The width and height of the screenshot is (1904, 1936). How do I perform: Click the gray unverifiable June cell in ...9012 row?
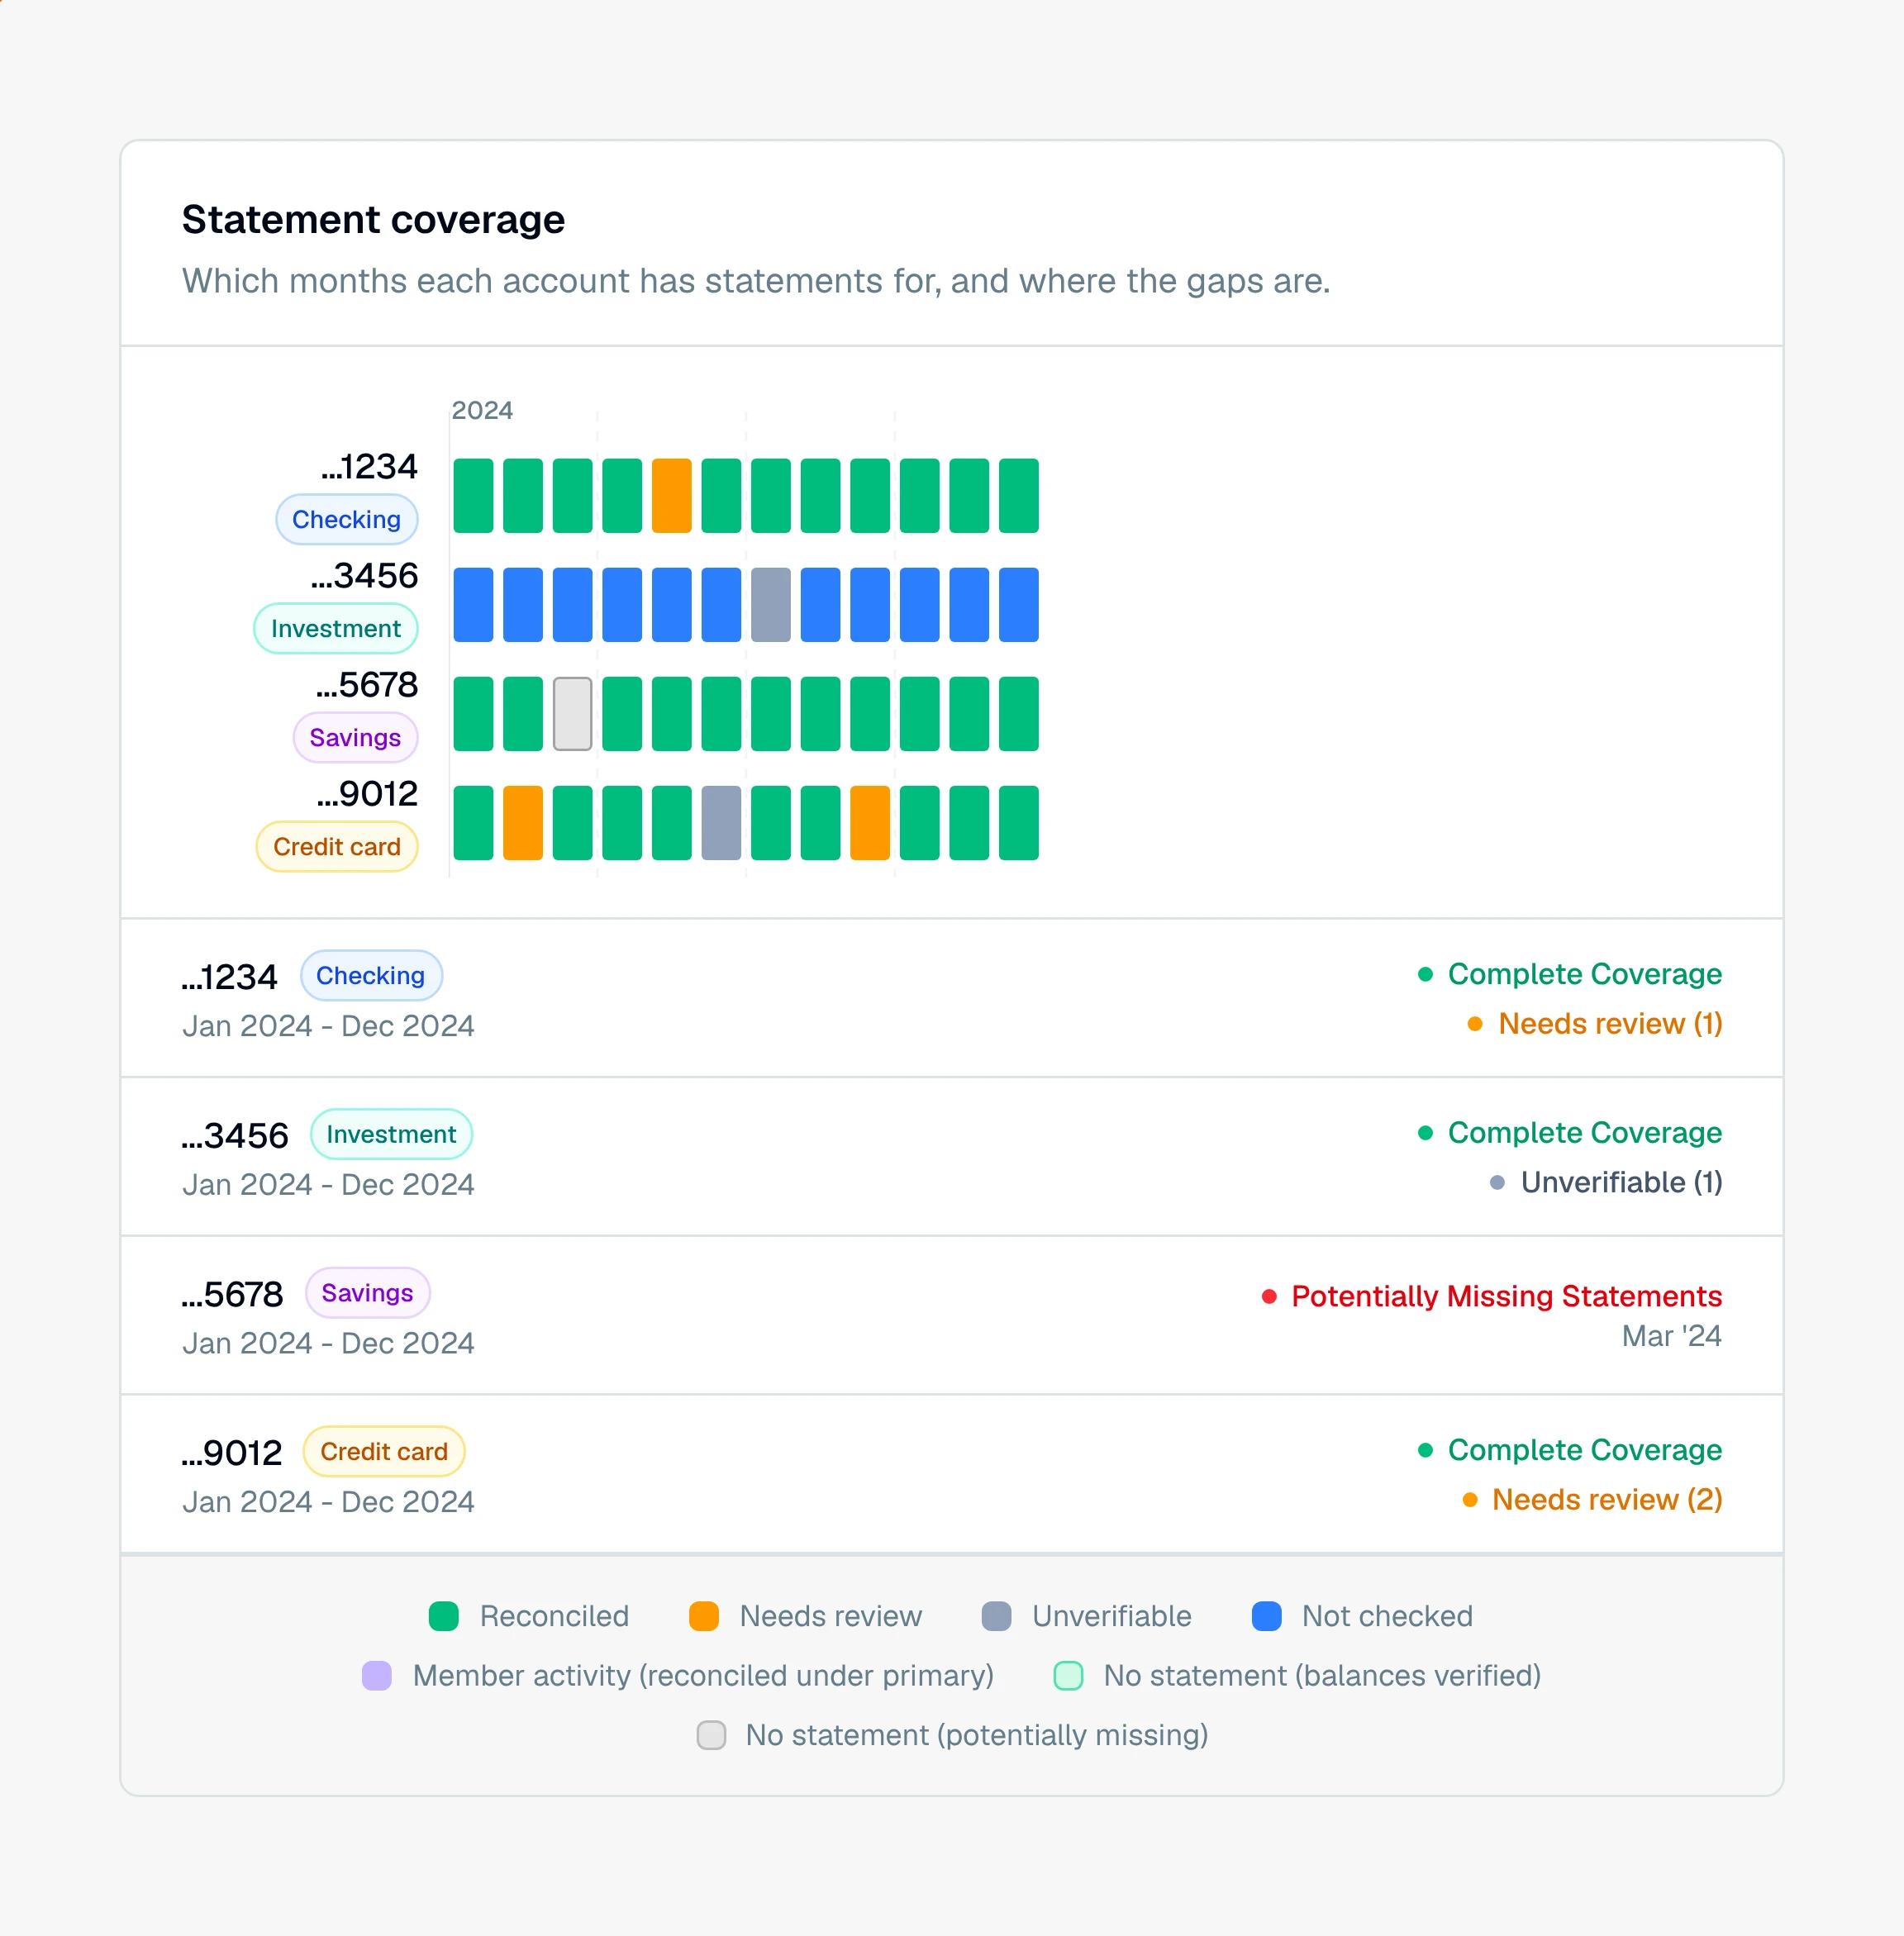click(x=721, y=822)
